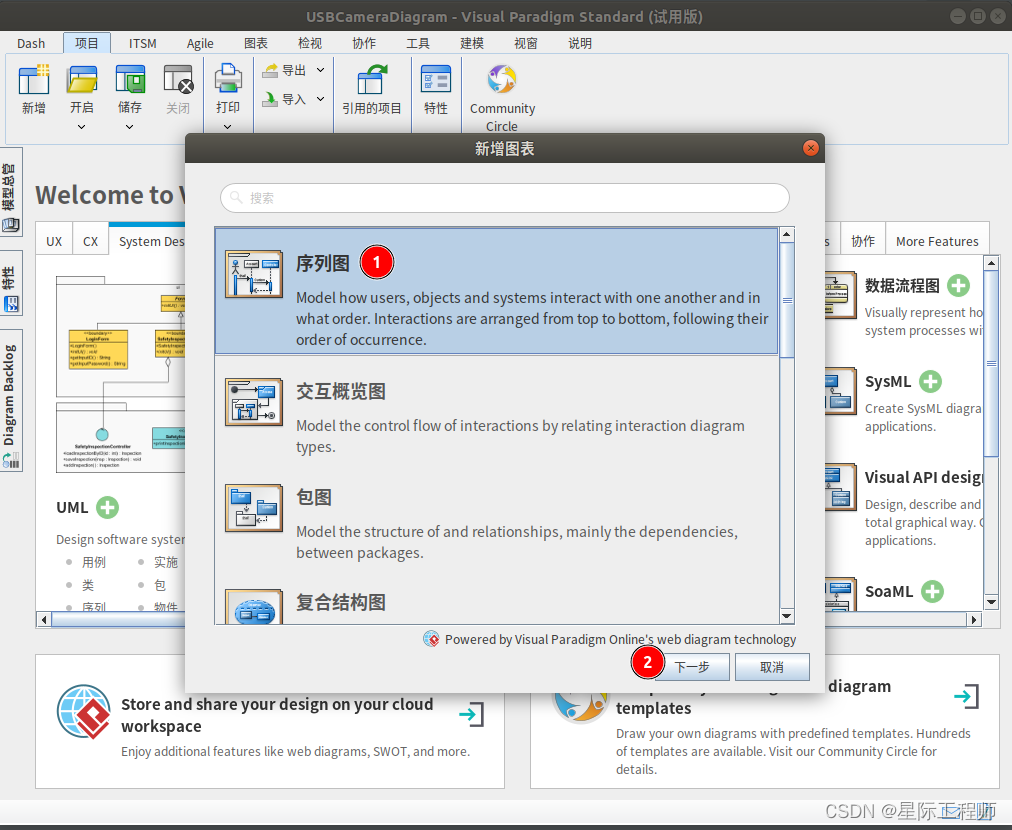Open the Diagram Backlog side panel
This screenshot has width=1012, height=830.
tap(10, 400)
